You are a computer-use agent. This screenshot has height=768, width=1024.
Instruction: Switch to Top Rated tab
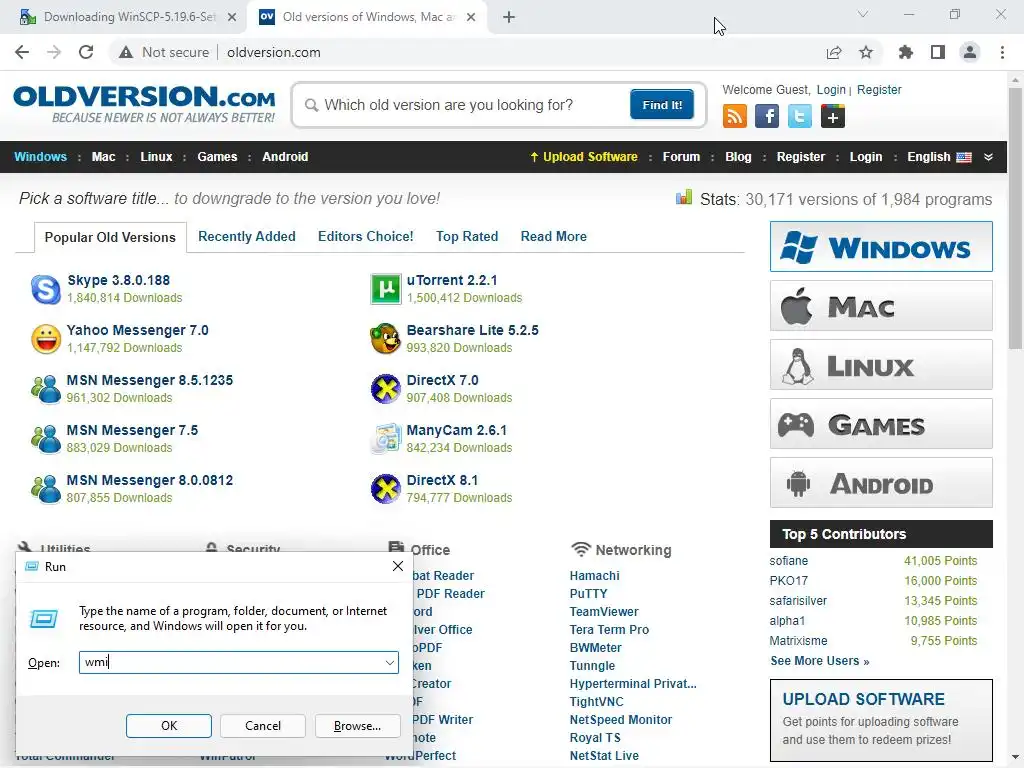point(467,236)
